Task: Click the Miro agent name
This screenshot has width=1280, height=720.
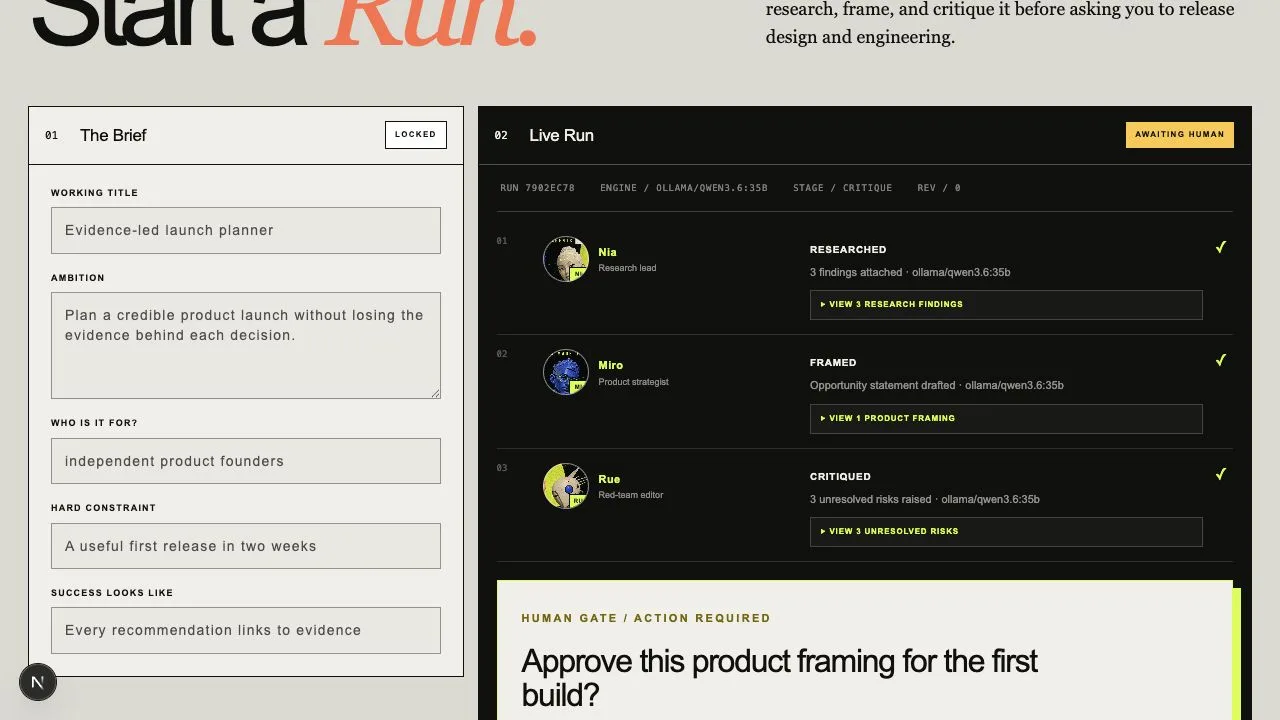Action: pos(611,365)
